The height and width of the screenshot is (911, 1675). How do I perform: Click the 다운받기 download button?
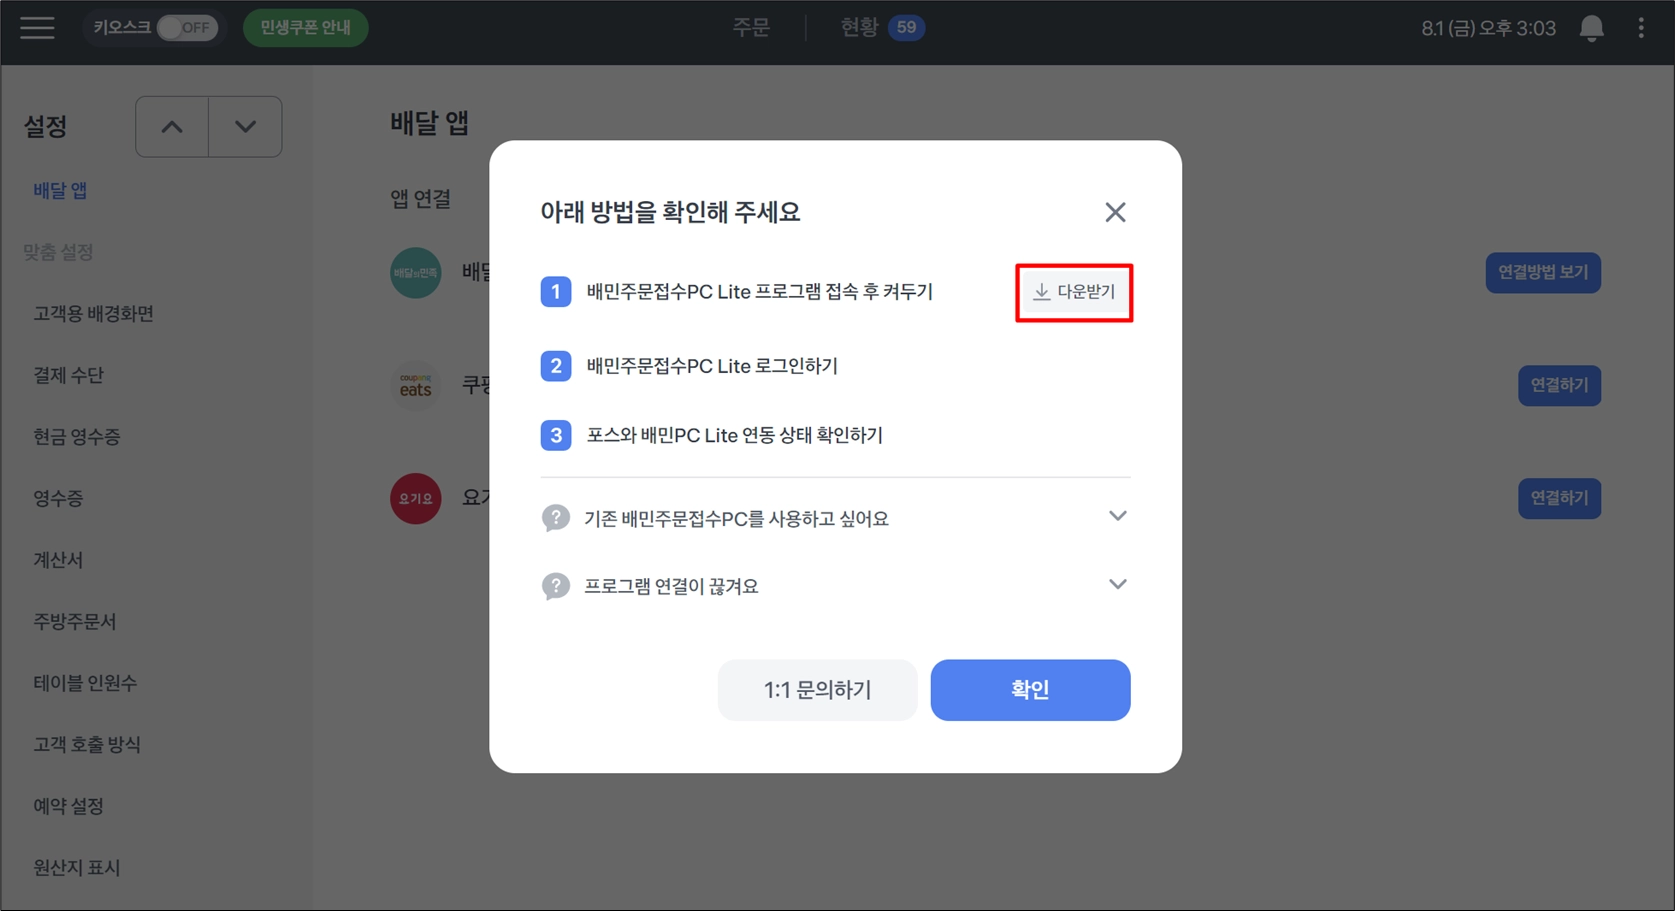(1074, 292)
